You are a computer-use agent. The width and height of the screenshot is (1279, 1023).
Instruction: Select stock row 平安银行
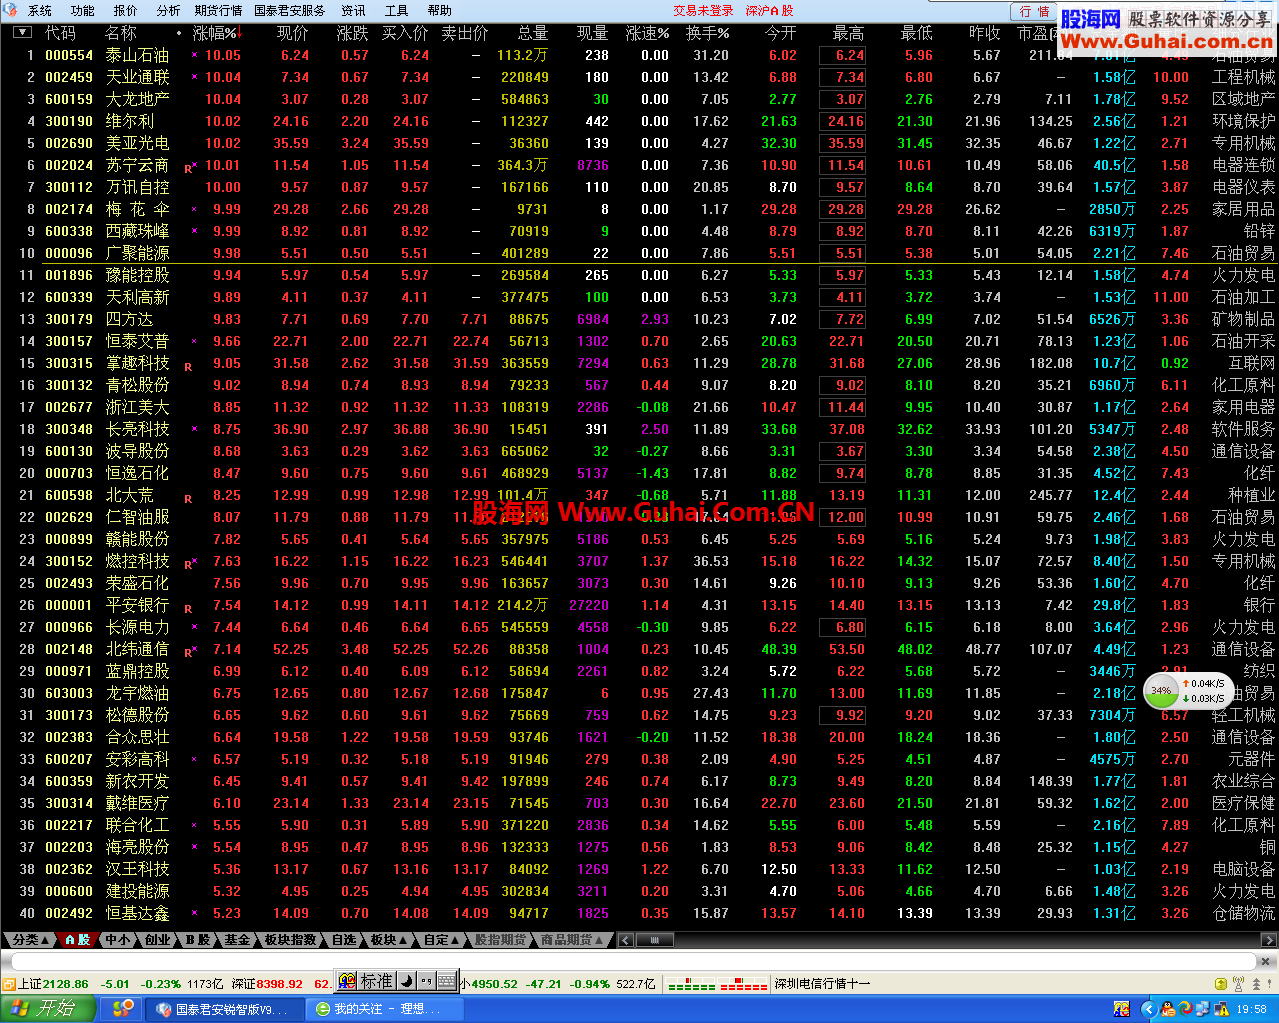pos(639,605)
